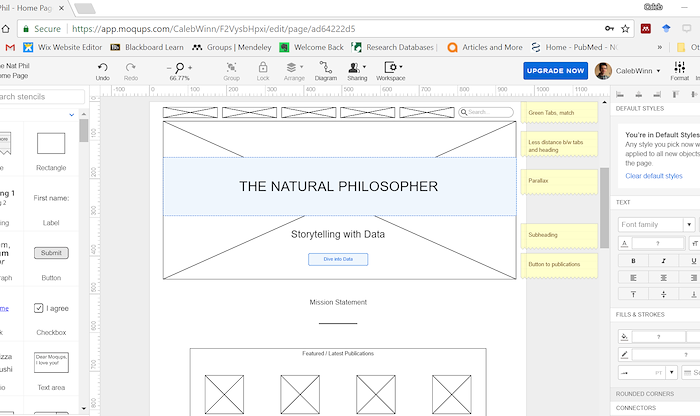Expand the bookmarks overflow chevron
Viewport: 700px width, 416px height.
pyautogui.click(x=659, y=47)
